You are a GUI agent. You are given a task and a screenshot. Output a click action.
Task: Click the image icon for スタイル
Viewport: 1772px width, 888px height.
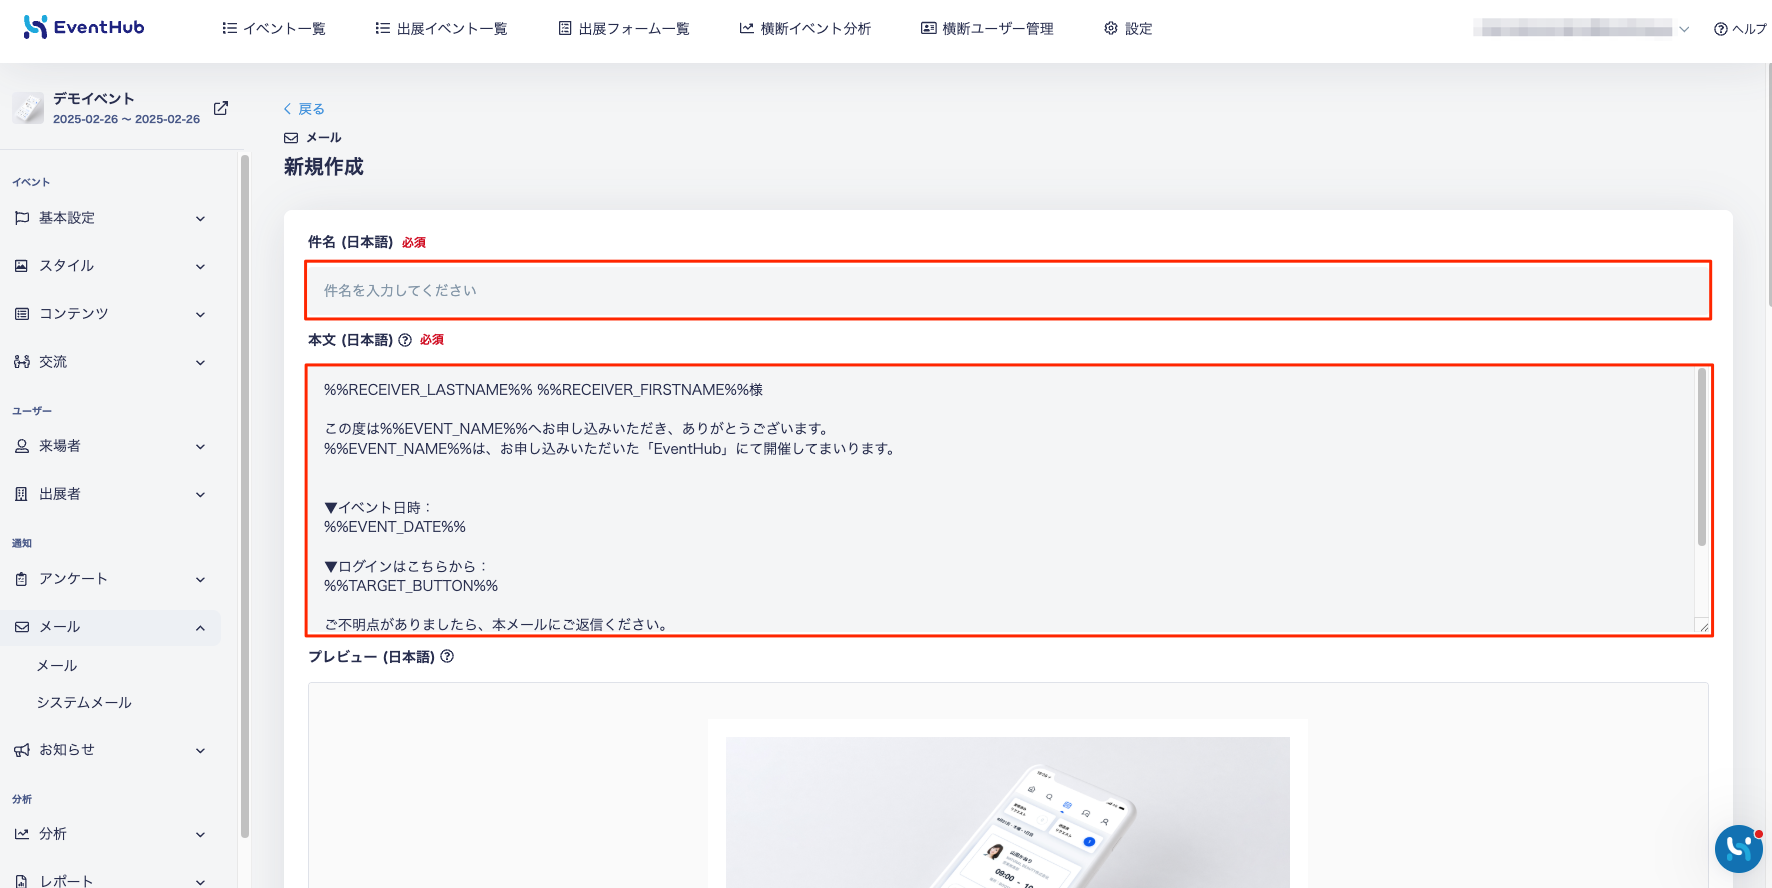coord(22,266)
